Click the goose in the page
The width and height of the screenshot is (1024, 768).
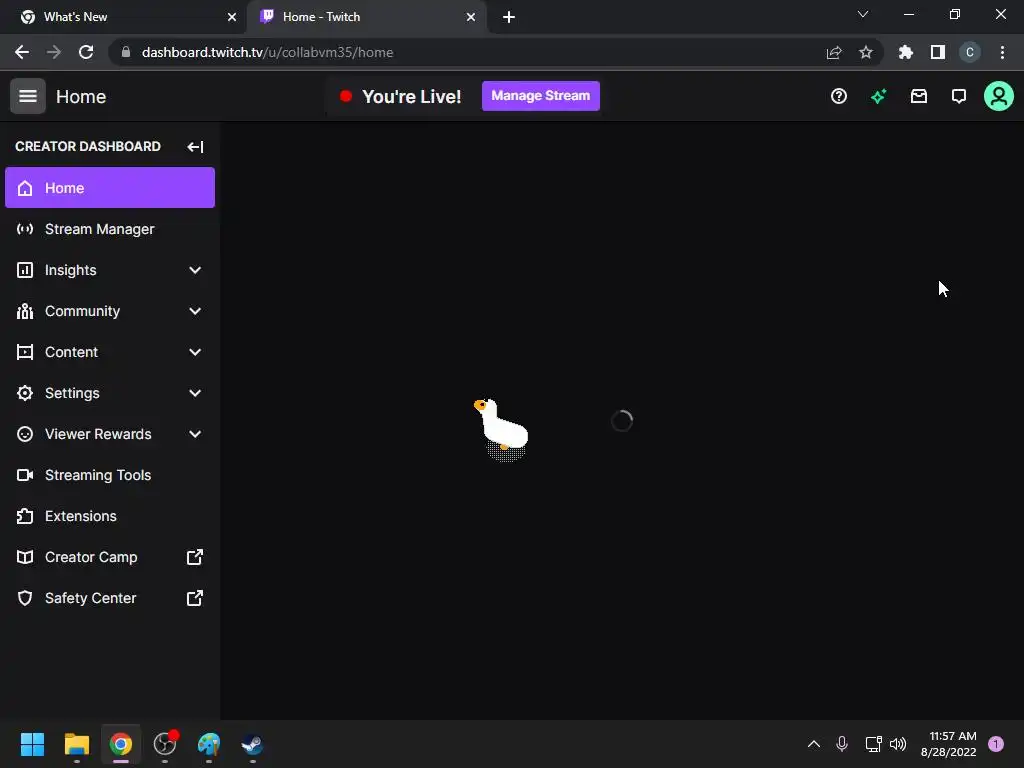point(502,429)
